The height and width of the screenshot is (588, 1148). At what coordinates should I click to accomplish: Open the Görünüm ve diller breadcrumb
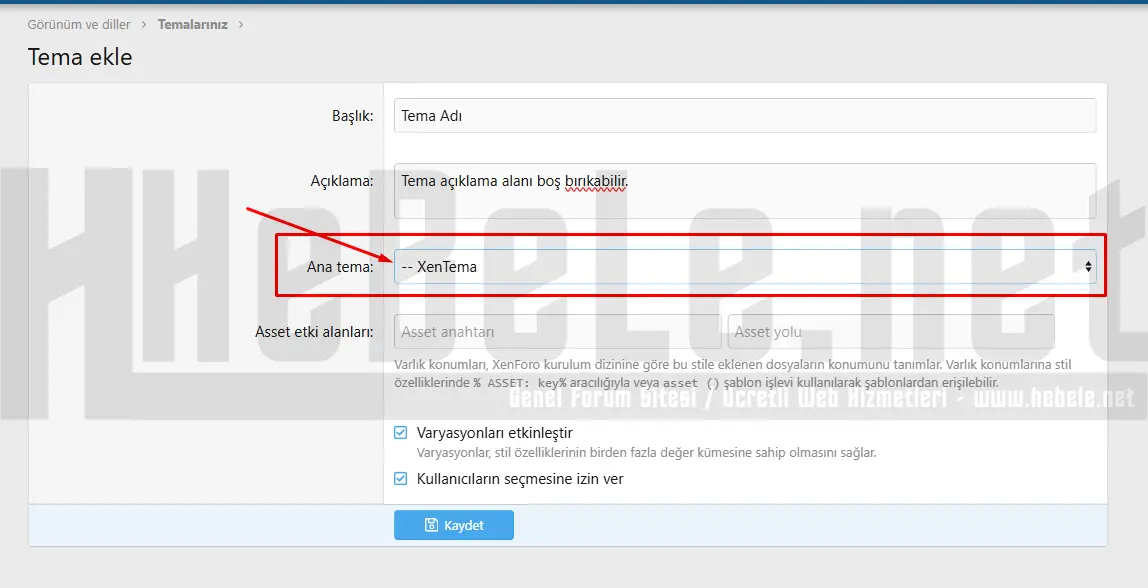click(79, 24)
